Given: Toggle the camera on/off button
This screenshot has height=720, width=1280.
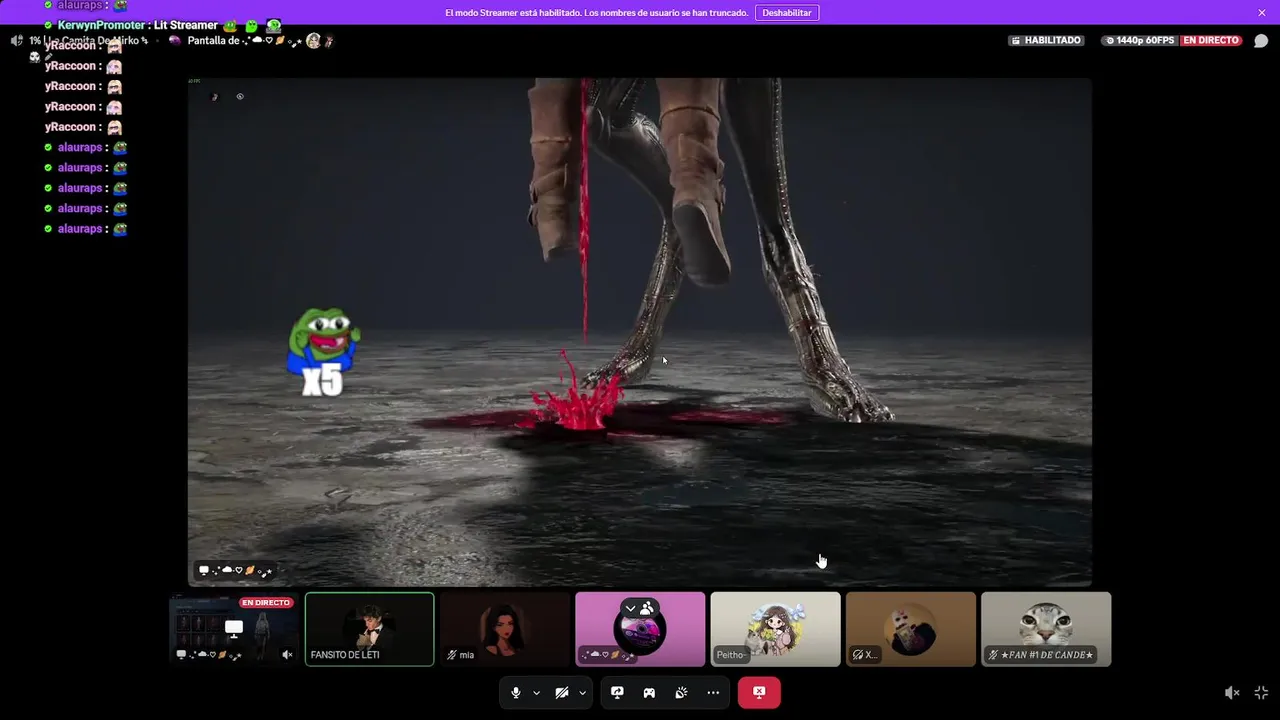Looking at the screenshot, I should click(562, 693).
